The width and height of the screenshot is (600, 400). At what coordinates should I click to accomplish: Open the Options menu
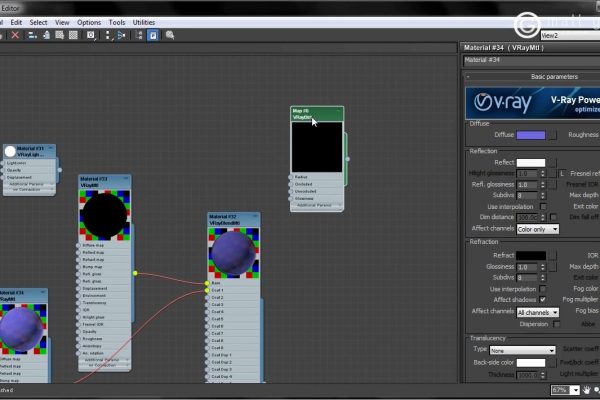(89, 23)
